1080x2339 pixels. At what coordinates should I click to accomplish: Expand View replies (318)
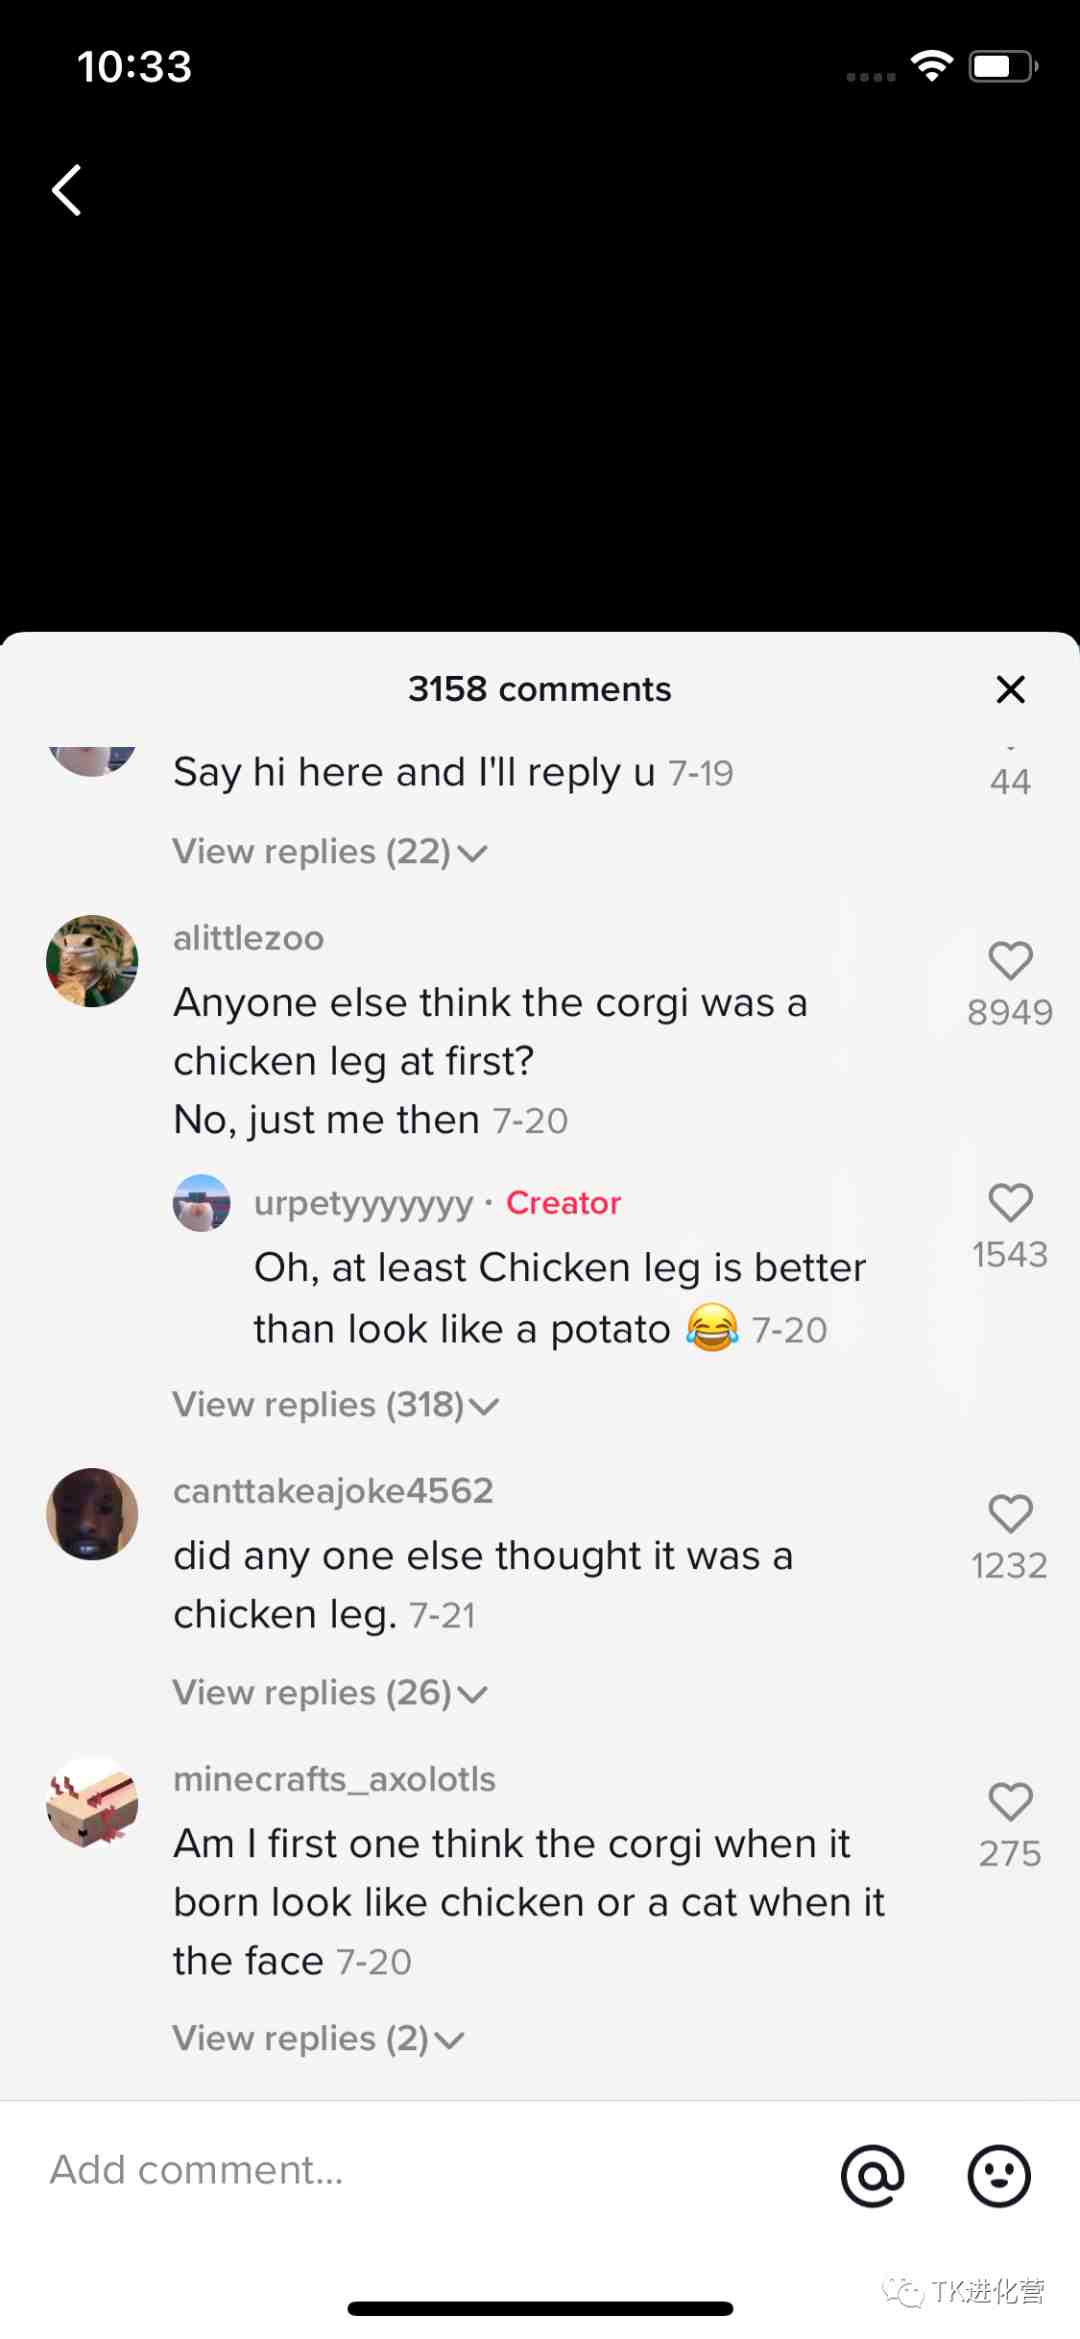[335, 1405]
